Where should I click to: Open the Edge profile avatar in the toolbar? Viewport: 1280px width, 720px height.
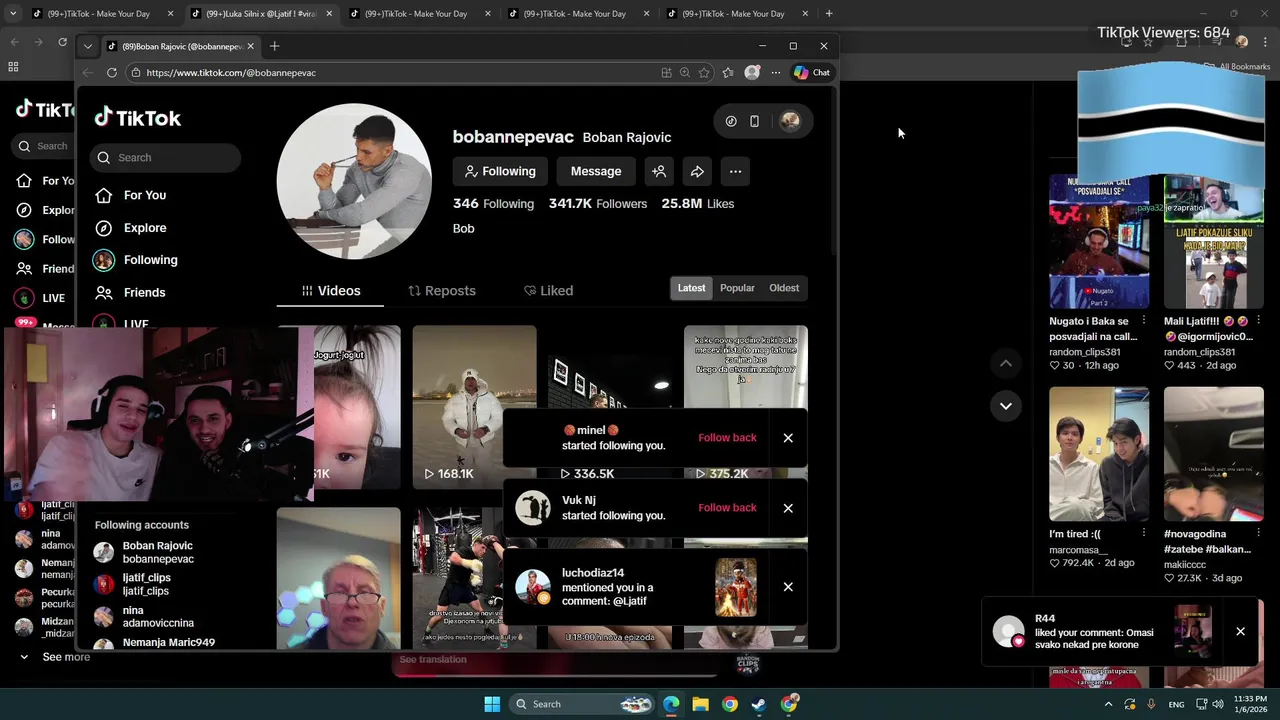pos(752,73)
